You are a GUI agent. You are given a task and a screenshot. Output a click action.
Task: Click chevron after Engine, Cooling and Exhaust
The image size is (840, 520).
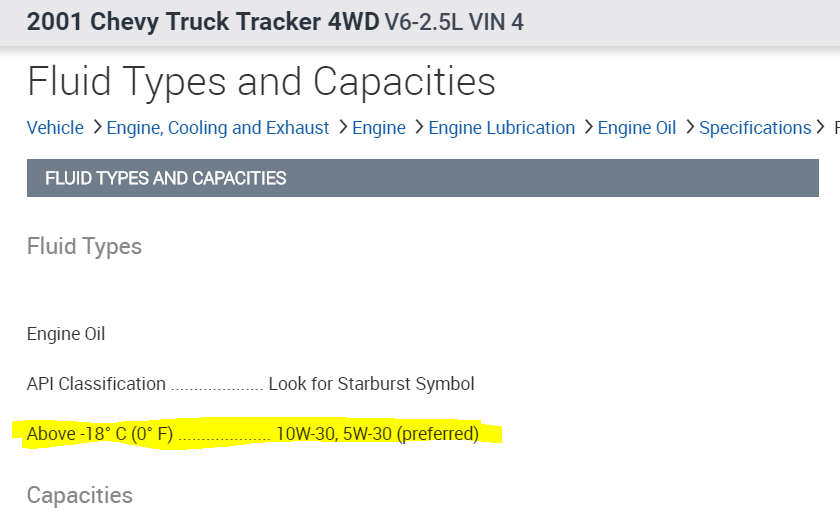pos(343,128)
